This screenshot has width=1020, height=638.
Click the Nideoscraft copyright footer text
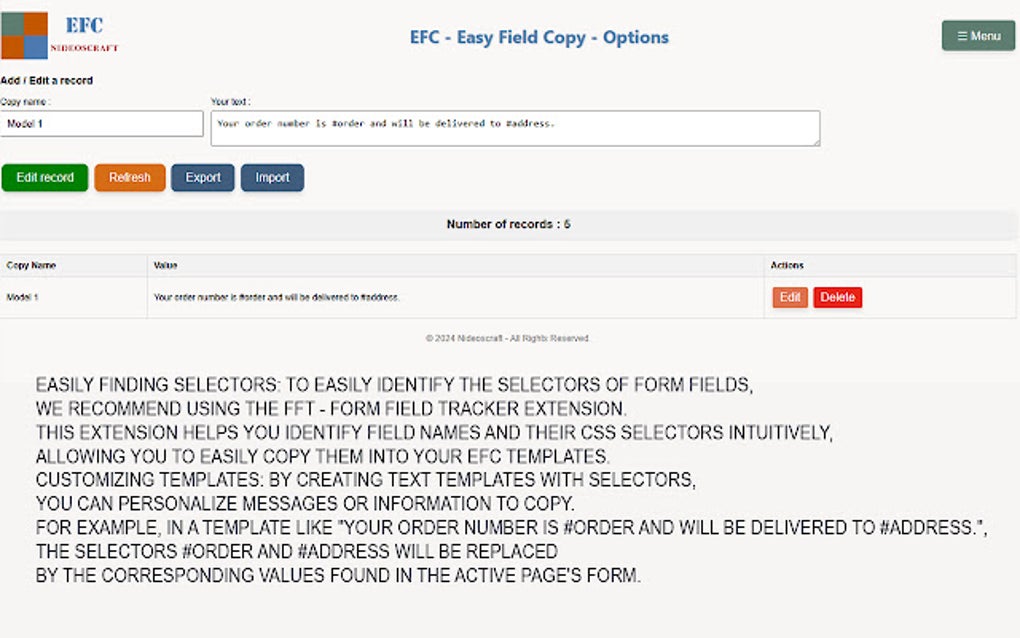point(507,339)
